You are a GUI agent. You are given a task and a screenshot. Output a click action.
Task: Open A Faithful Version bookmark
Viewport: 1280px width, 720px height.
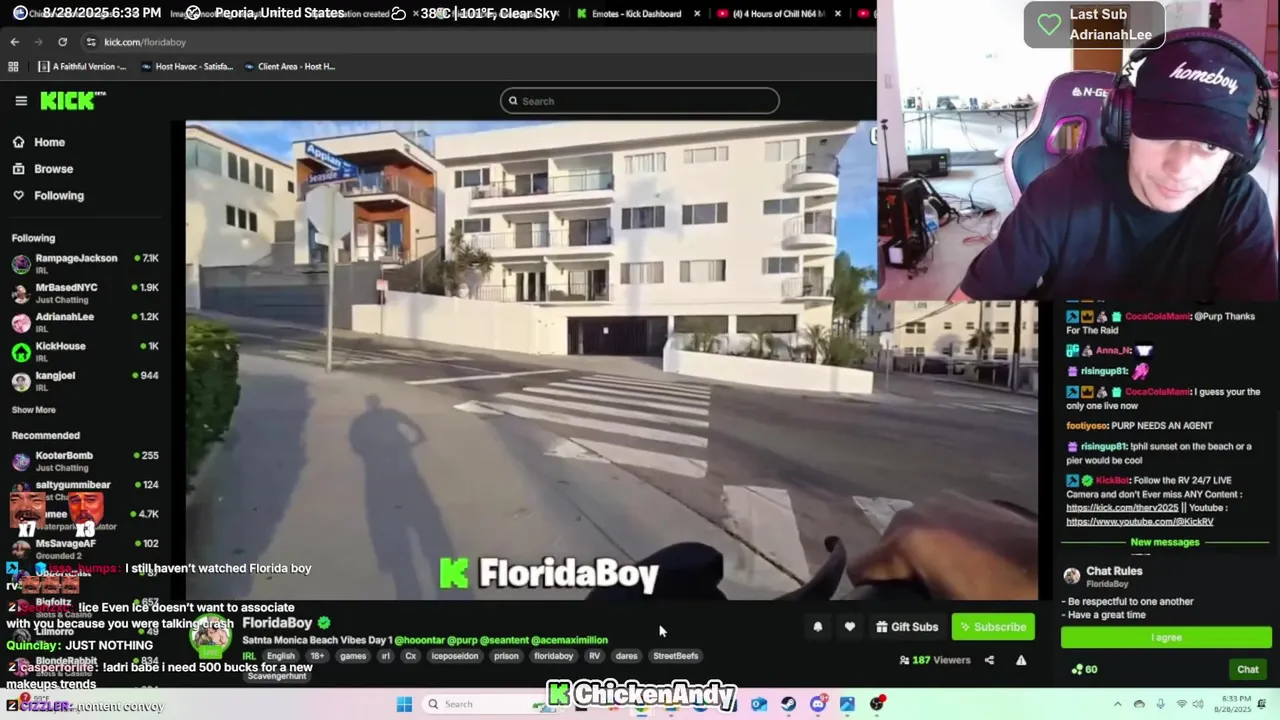(82, 67)
